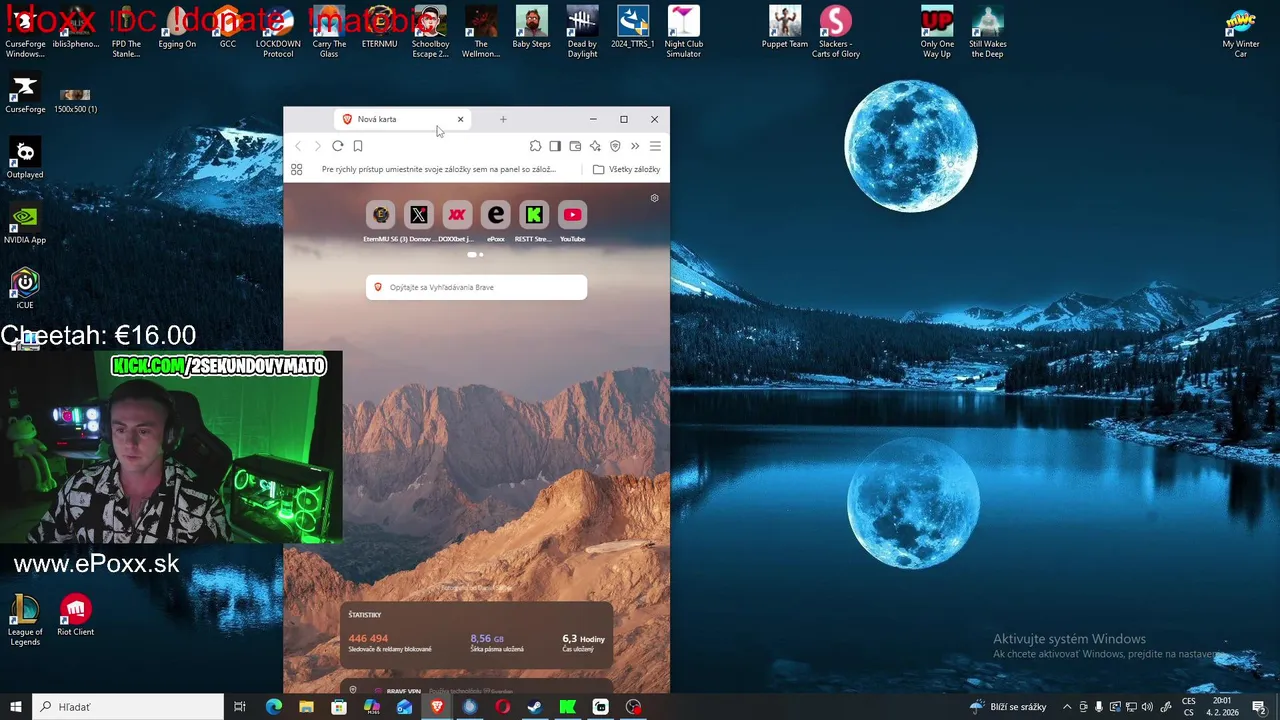
Task: Click the bookmark this page icon
Action: 358,146
